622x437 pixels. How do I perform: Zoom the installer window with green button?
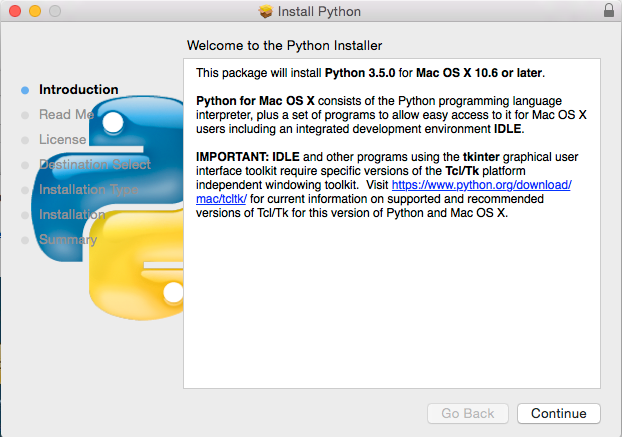coord(52,11)
